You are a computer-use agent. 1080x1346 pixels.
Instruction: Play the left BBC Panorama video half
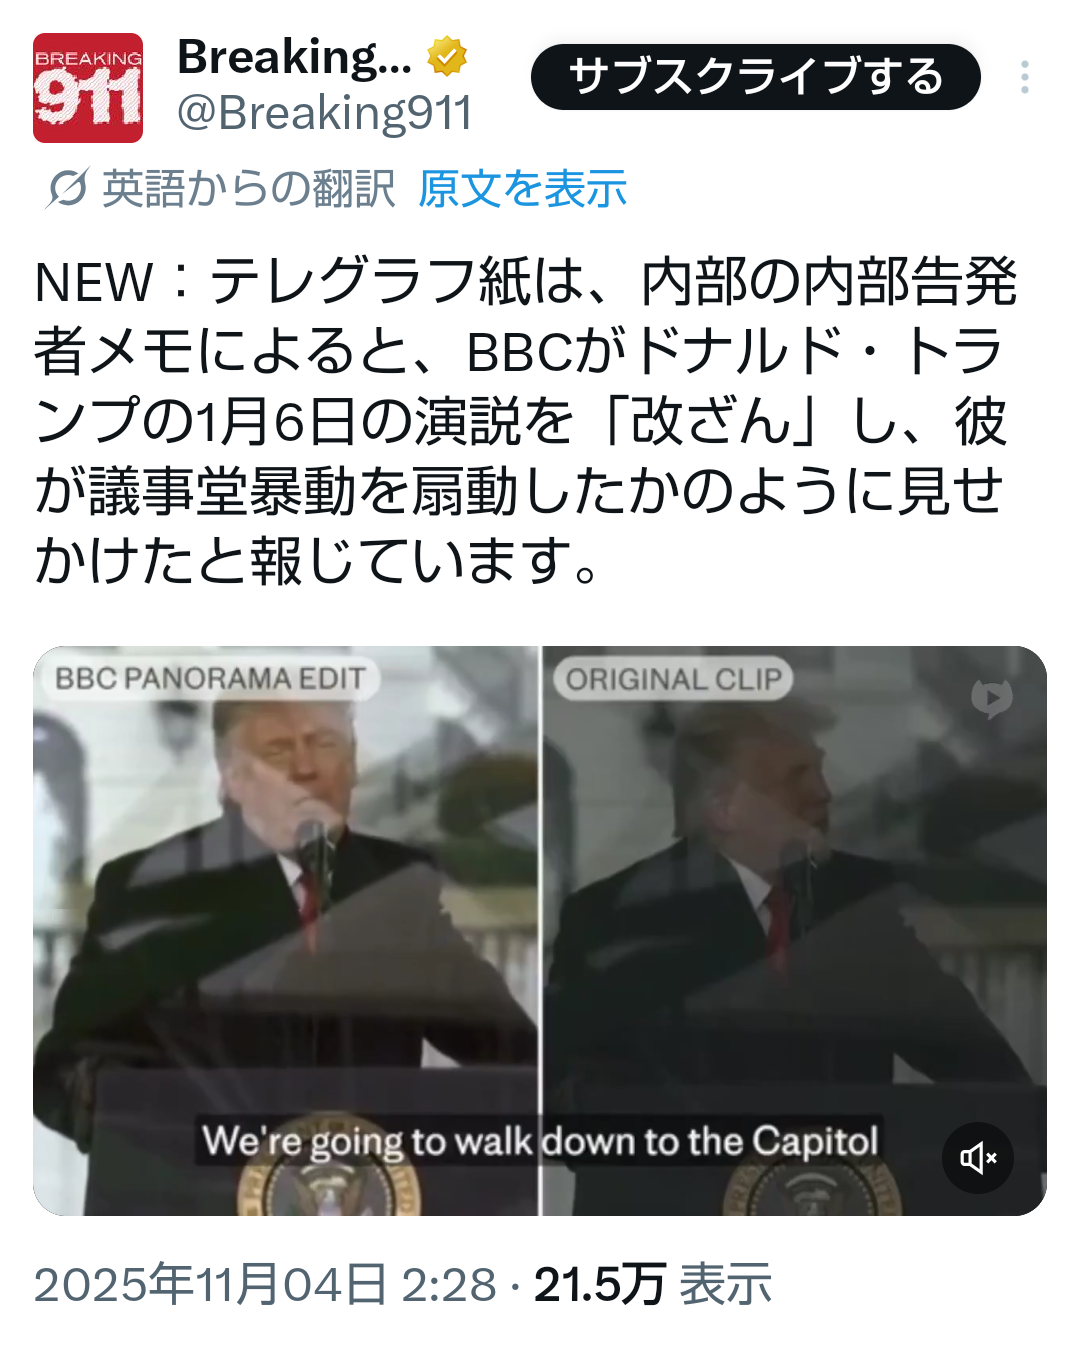tap(286, 930)
